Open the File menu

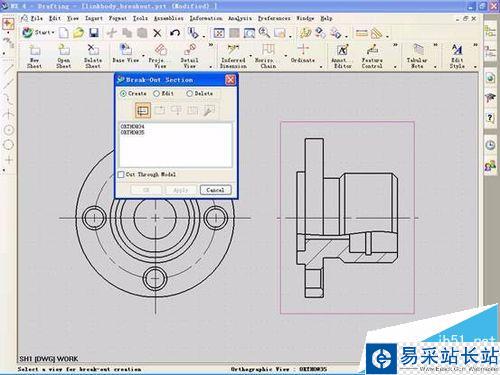(37, 18)
